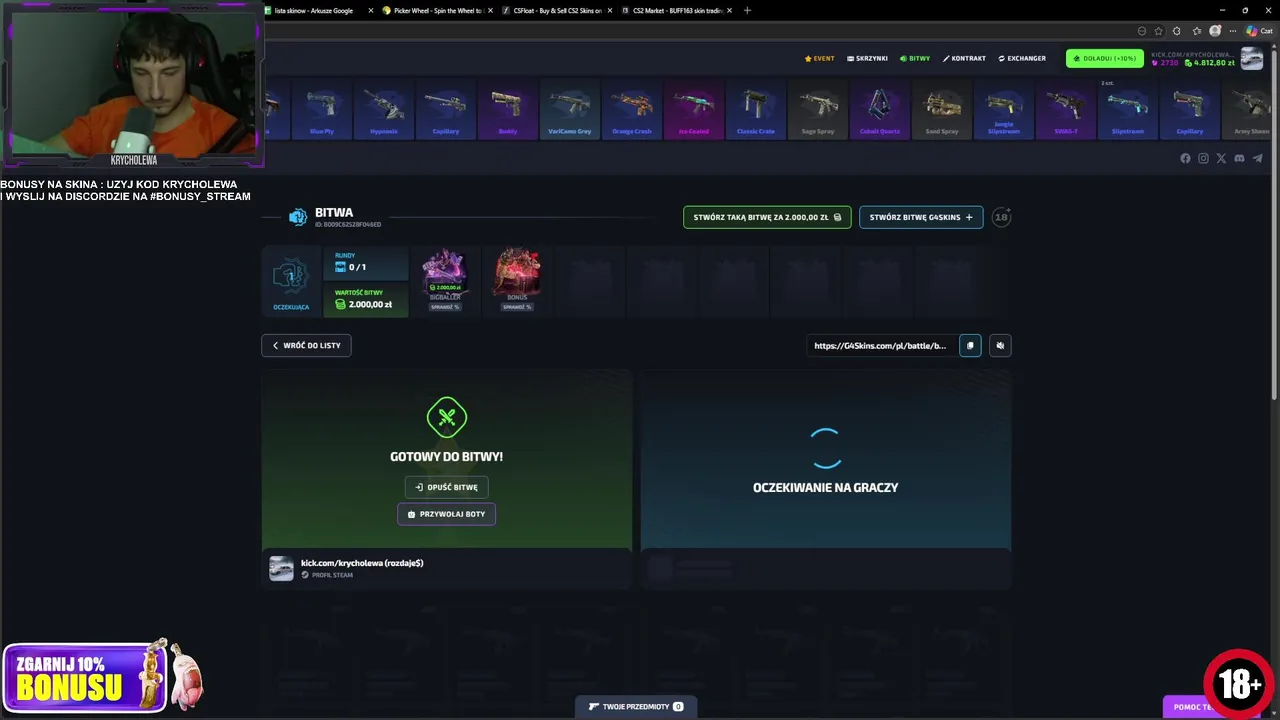Go to the BITWY battles section
Image resolution: width=1280 pixels, height=720 pixels.
(x=915, y=58)
